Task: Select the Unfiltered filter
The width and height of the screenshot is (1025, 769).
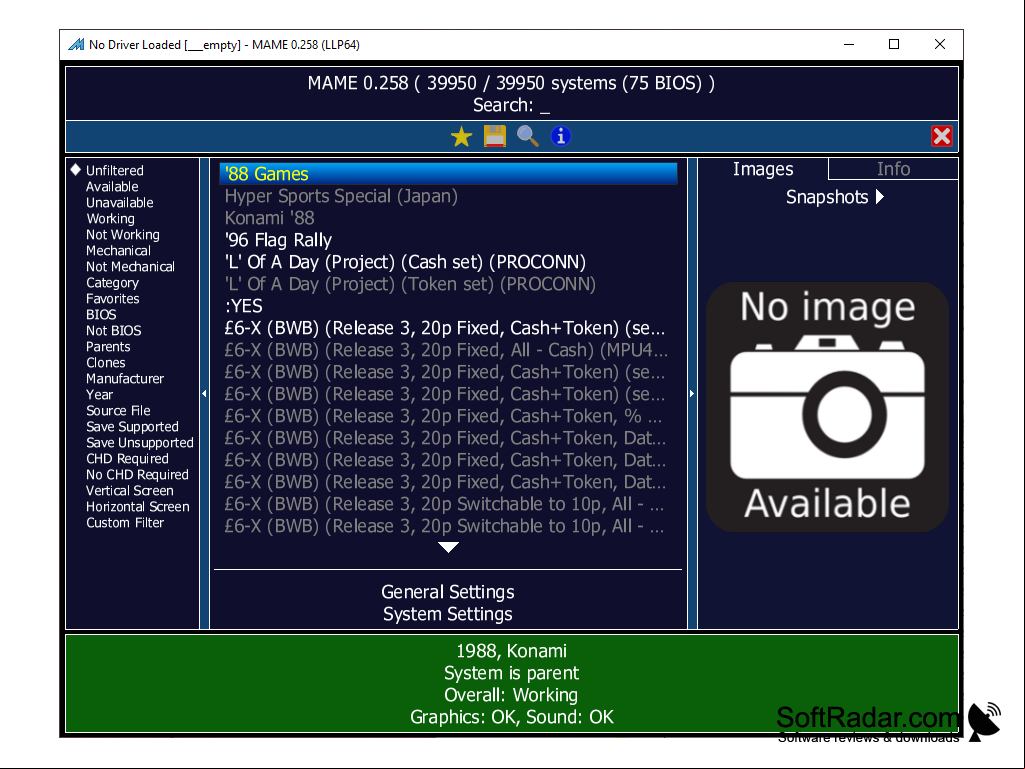Action: coord(114,171)
